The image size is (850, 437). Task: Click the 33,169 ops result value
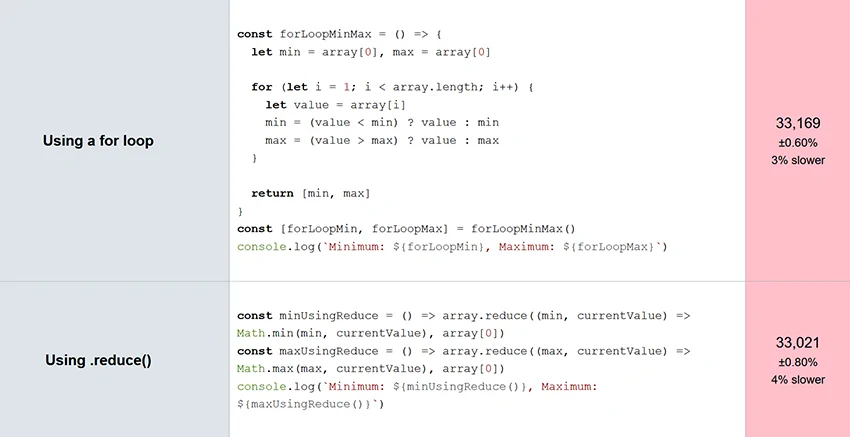798,123
